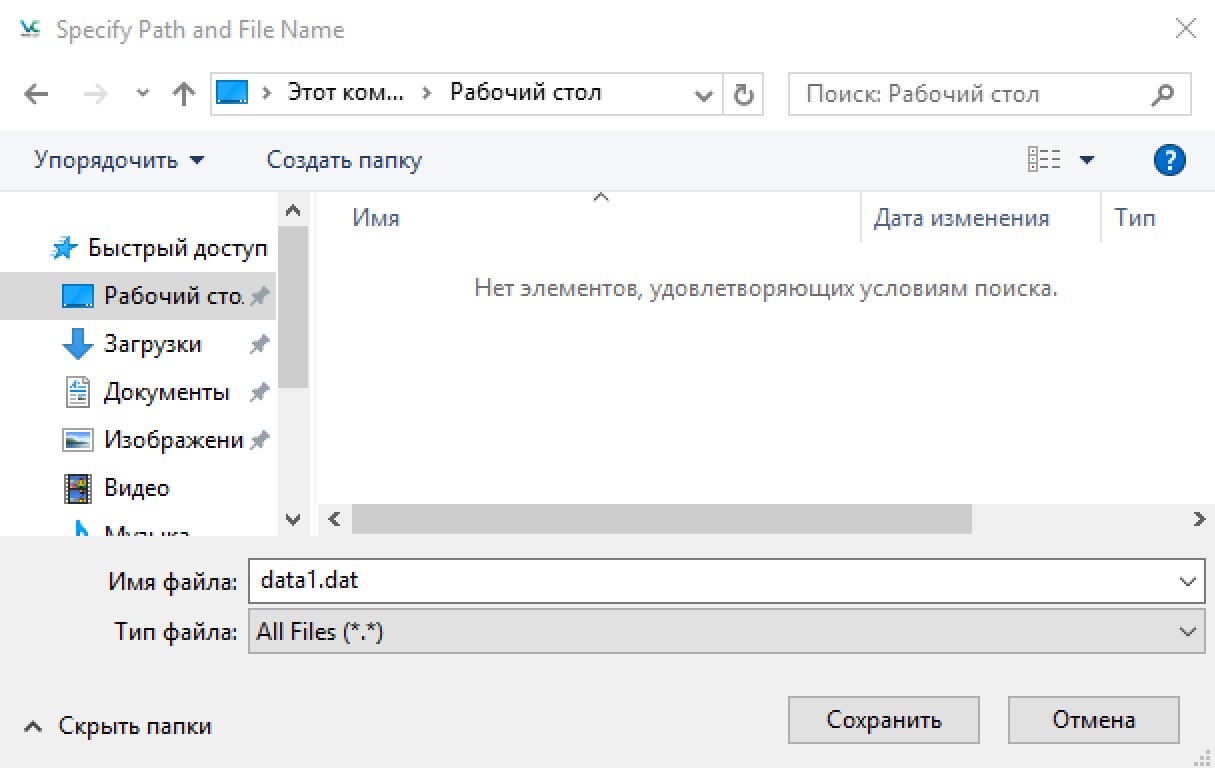Select Документы in the navigation pane

(166, 392)
